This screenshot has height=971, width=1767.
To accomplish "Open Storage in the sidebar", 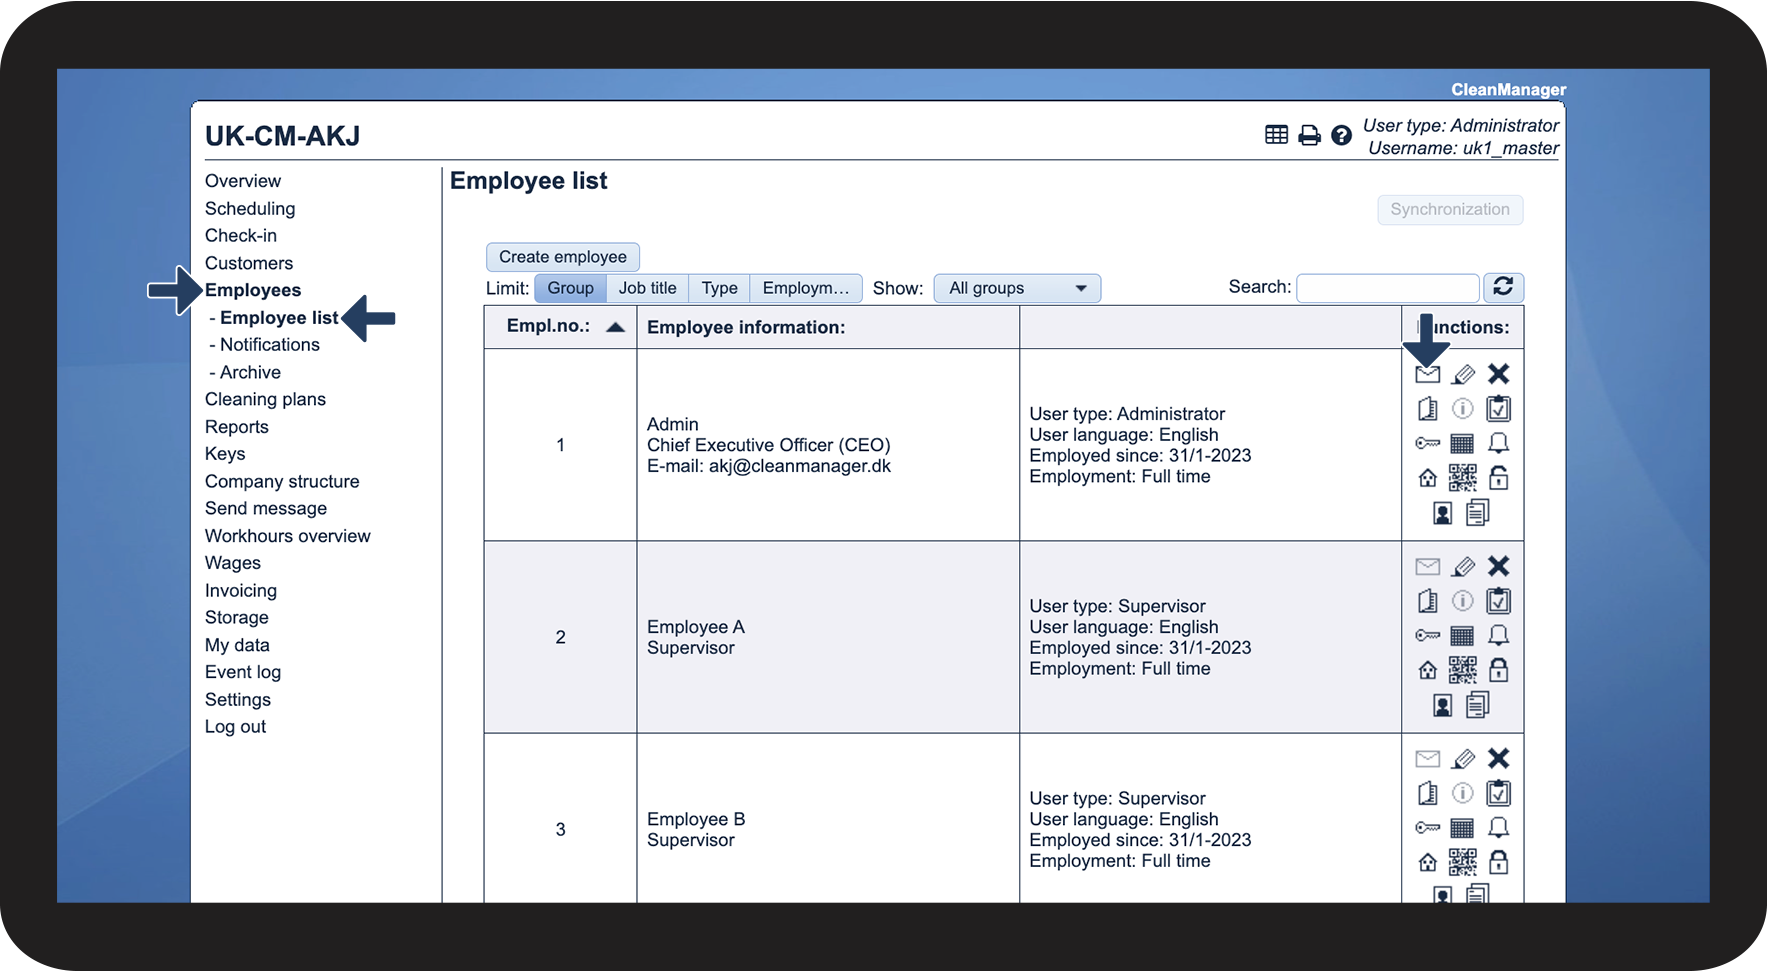I will point(237,618).
